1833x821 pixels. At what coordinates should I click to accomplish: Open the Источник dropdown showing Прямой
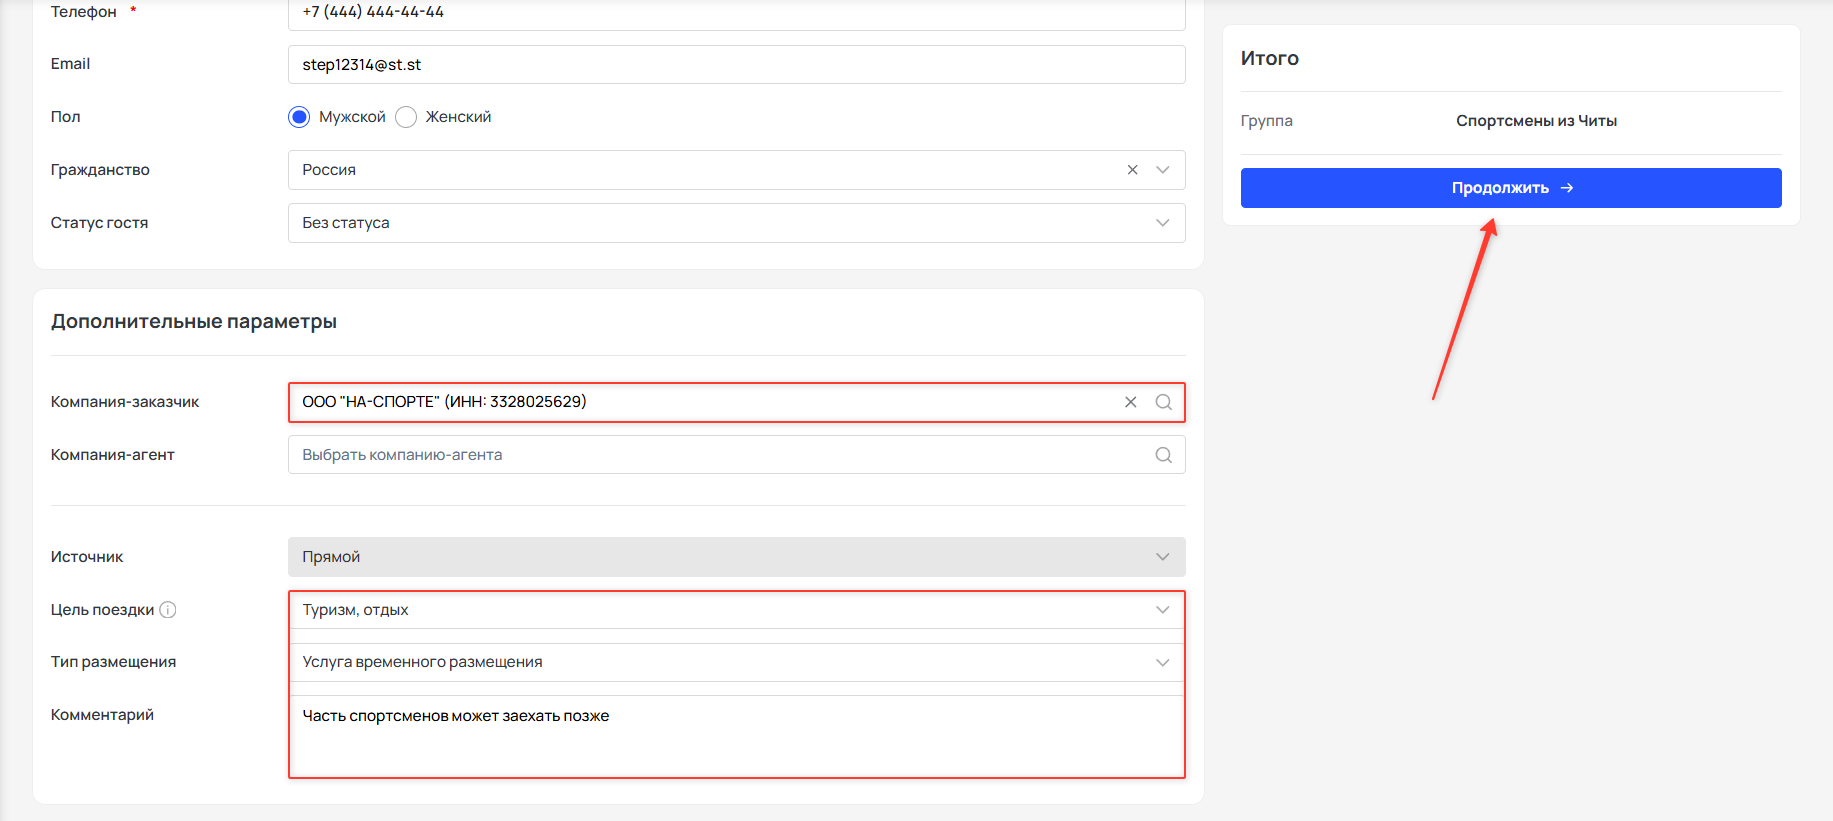tap(737, 557)
